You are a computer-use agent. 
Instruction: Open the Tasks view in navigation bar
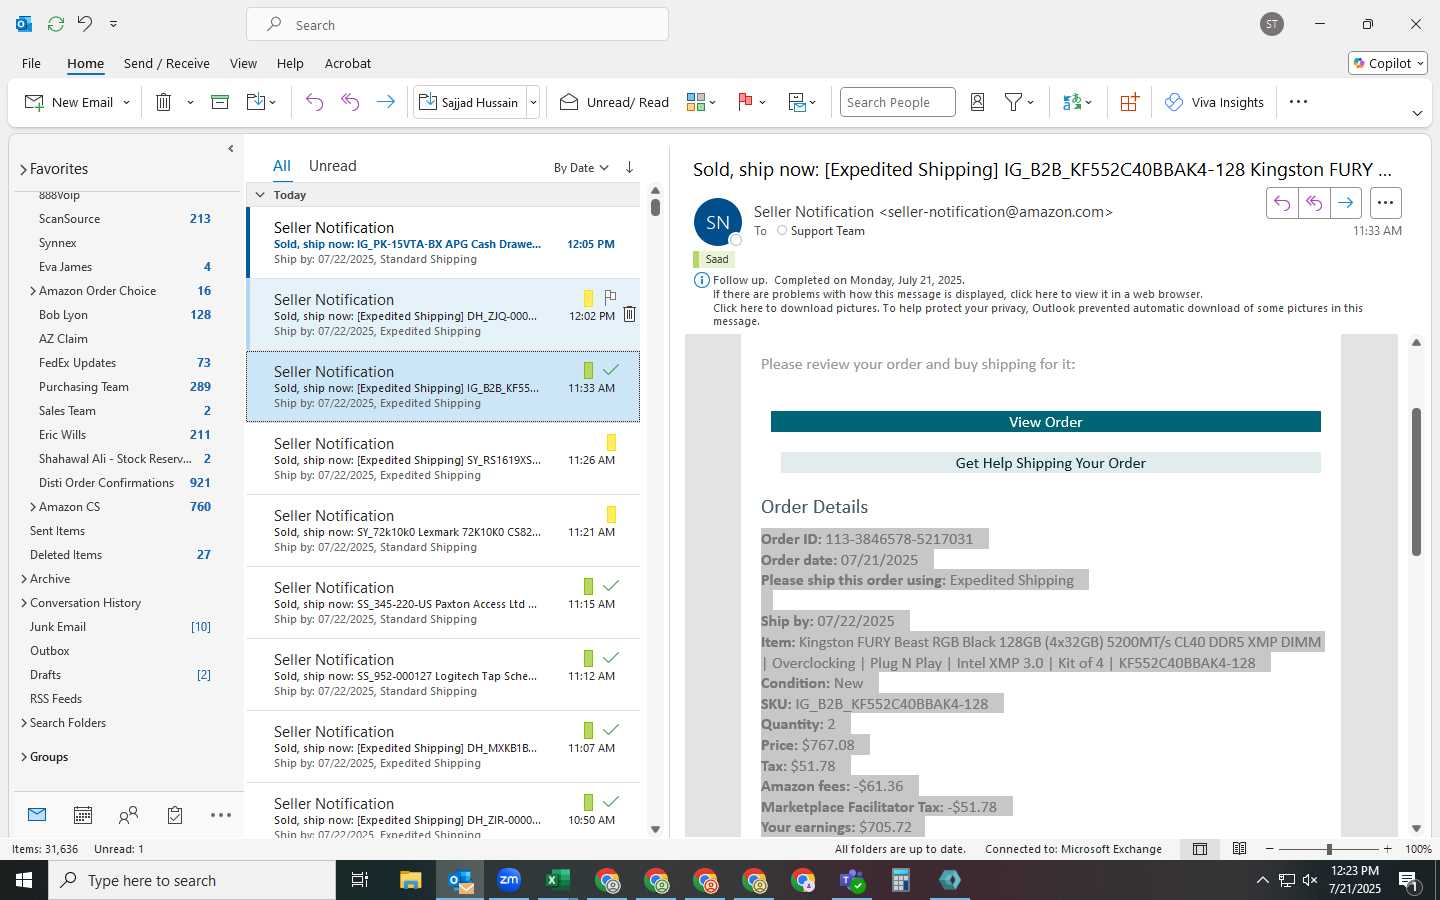click(x=175, y=815)
